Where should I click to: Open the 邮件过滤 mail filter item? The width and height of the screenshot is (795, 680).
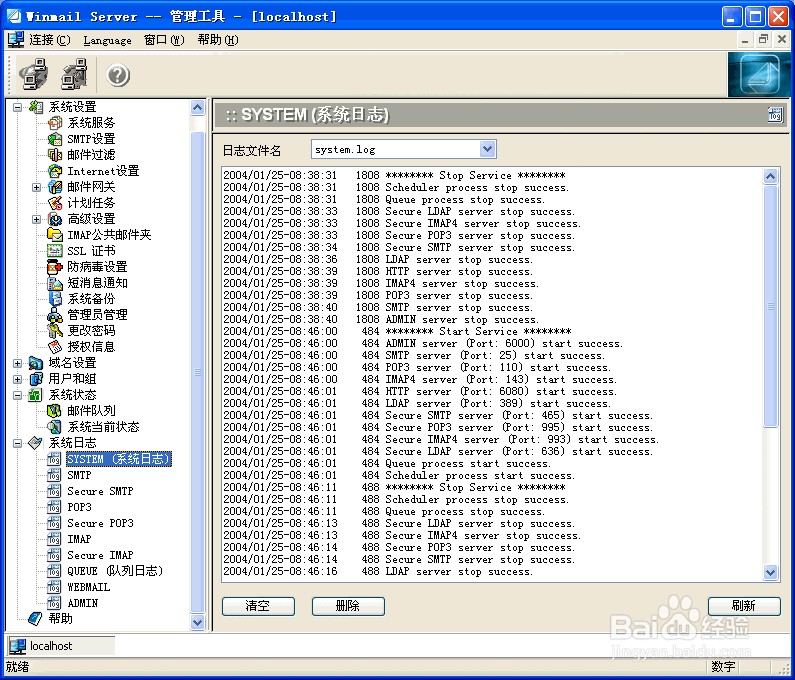click(x=91, y=155)
